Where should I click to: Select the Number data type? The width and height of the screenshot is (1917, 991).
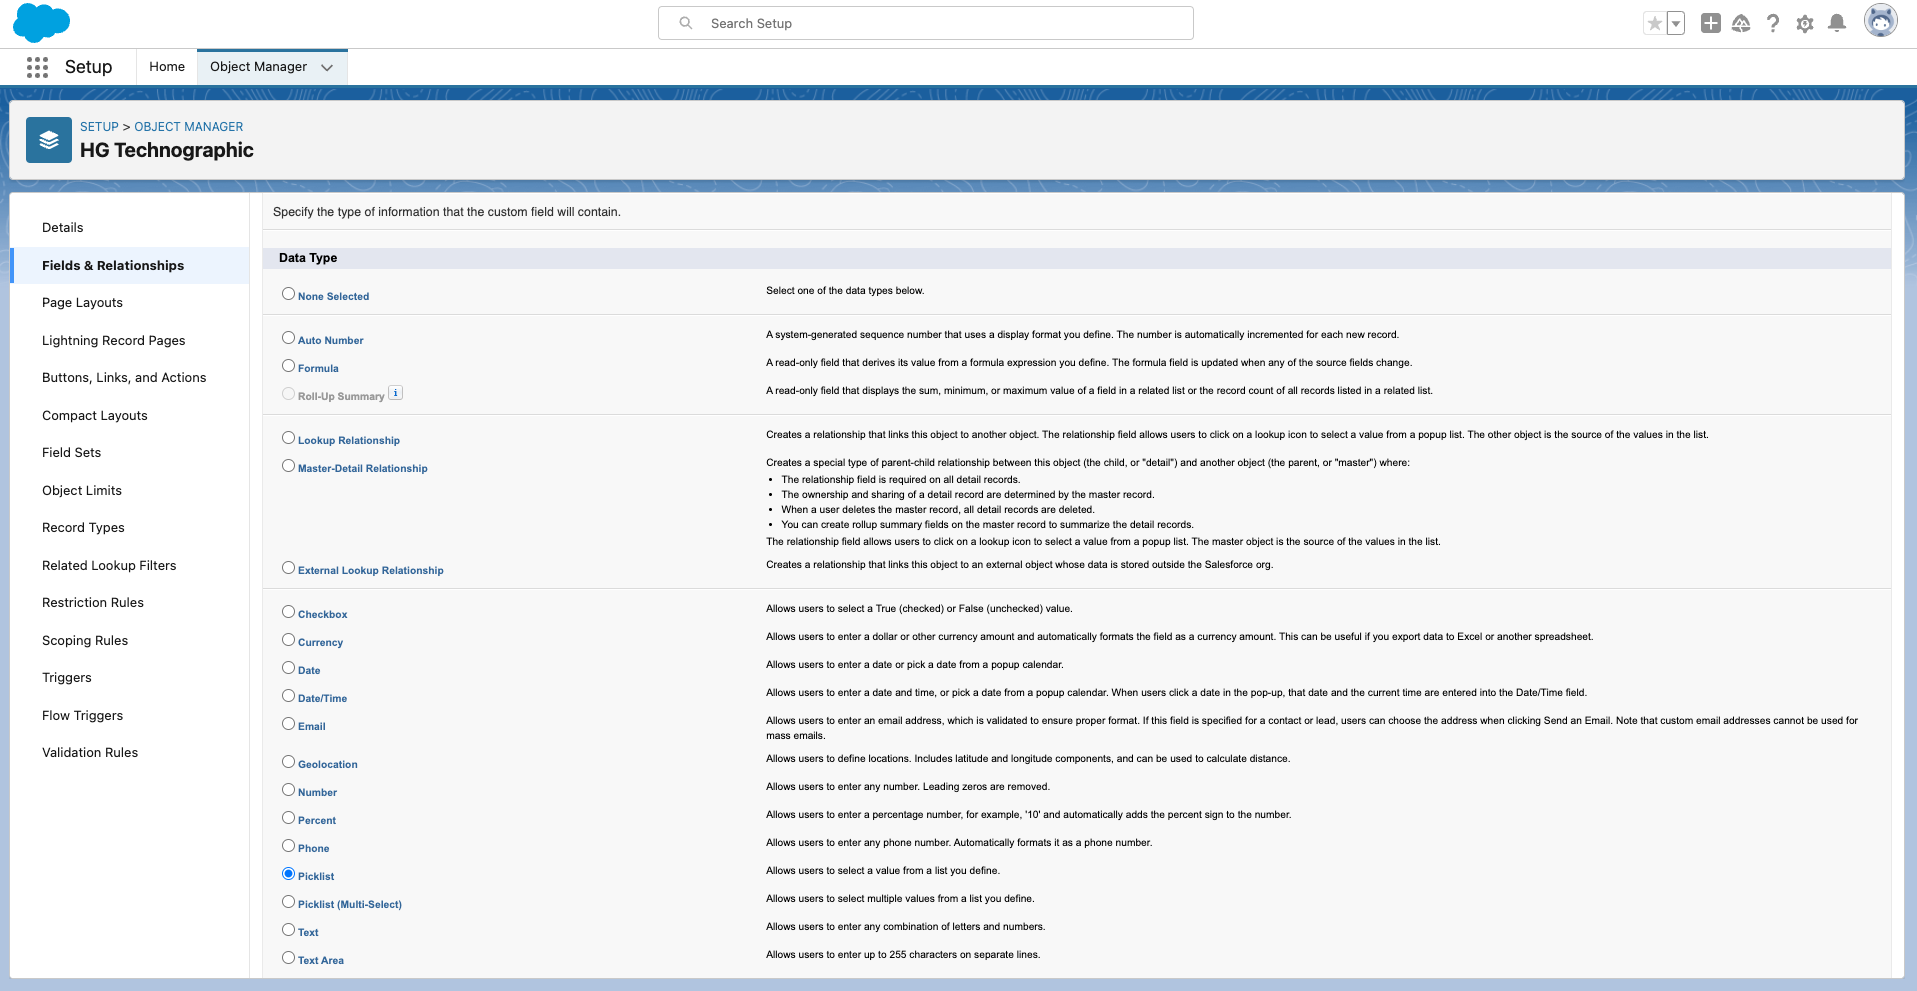288,790
